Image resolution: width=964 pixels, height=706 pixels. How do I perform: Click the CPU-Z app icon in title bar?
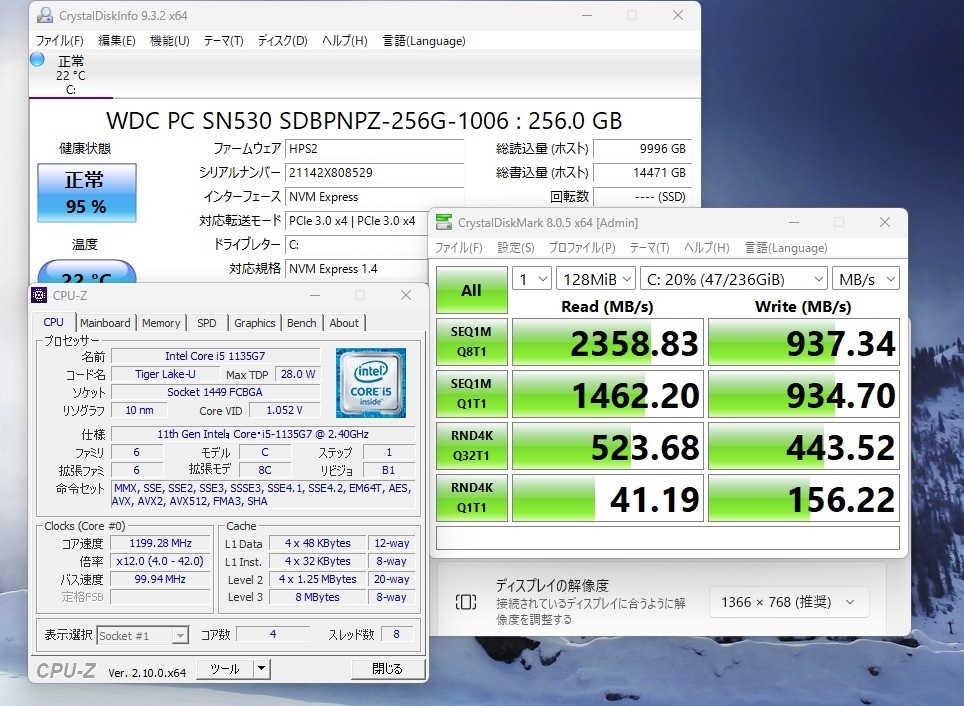coord(39,295)
